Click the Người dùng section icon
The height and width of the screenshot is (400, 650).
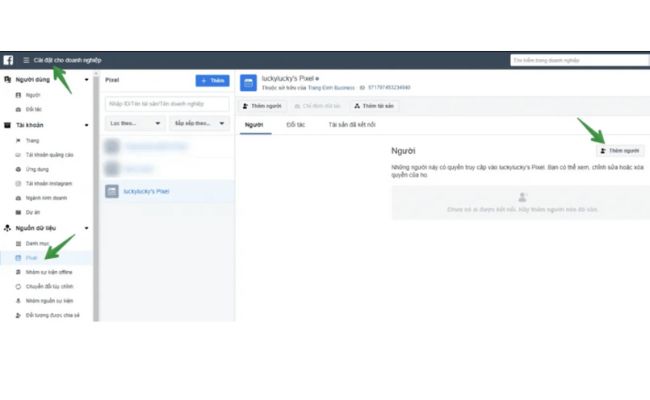tap(7, 79)
